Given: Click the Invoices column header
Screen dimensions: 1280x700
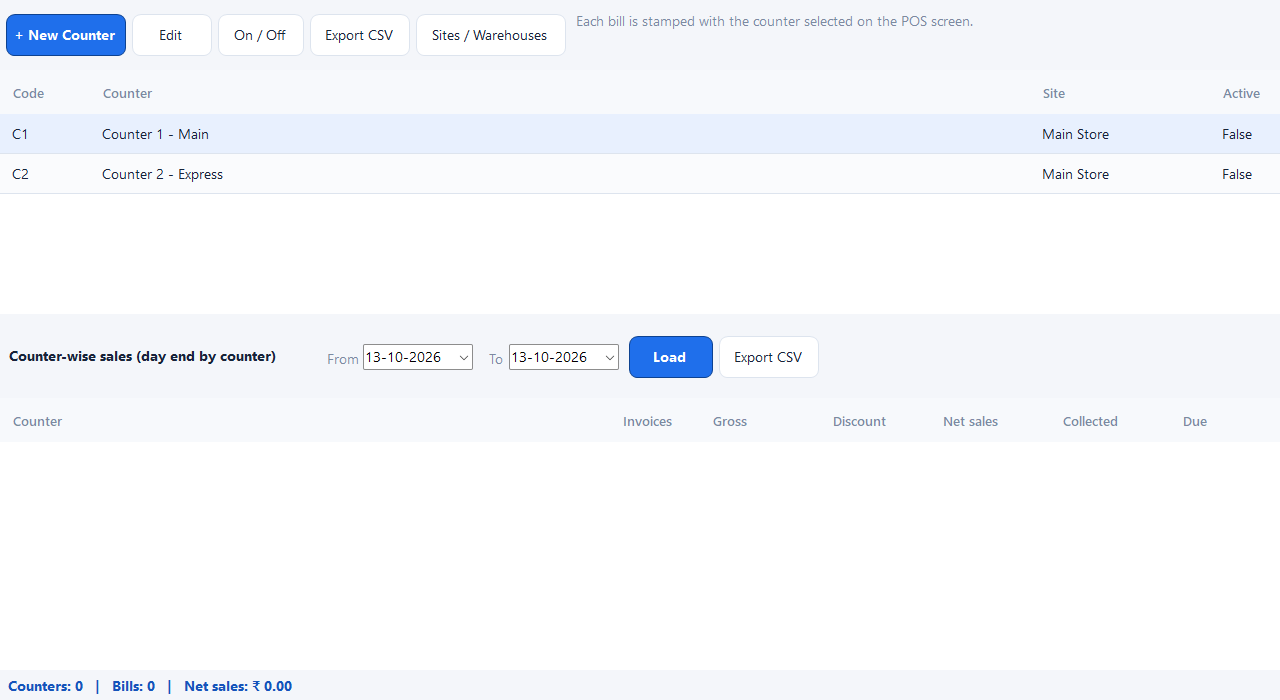Looking at the screenshot, I should [x=647, y=421].
